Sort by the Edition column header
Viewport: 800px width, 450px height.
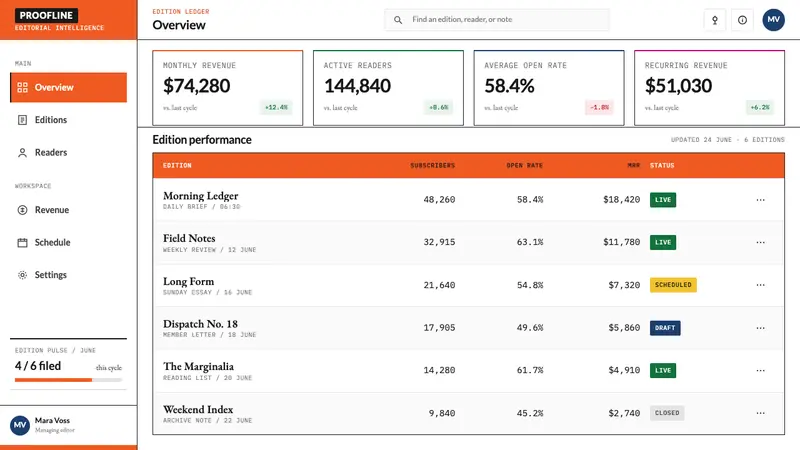tap(177, 166)
